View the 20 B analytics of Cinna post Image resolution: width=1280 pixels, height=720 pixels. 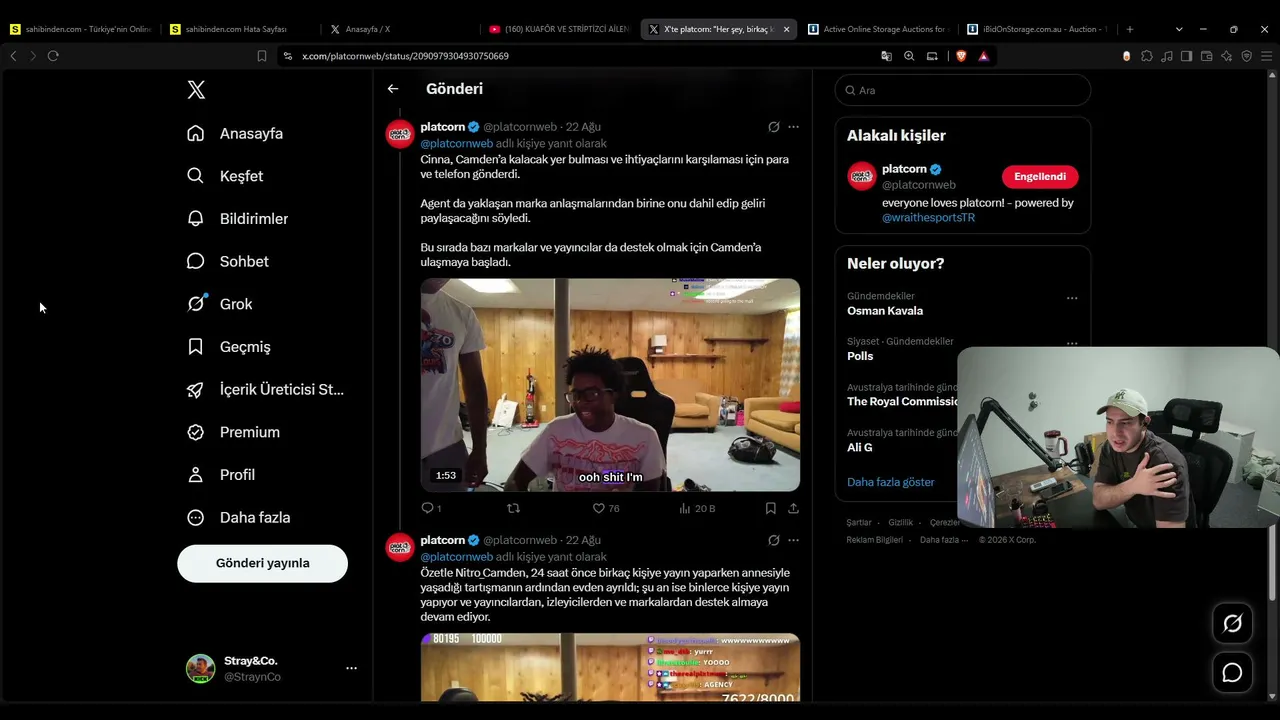coord(697,508)
